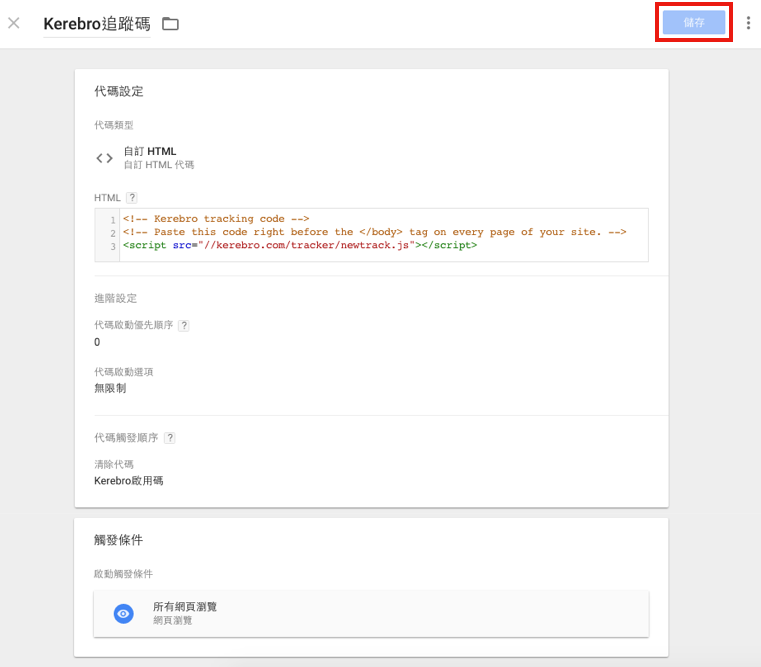Show help for 代碼觸發順序
Image resolution: width=761 pixels, height=667 pixels.
(170, 438)
